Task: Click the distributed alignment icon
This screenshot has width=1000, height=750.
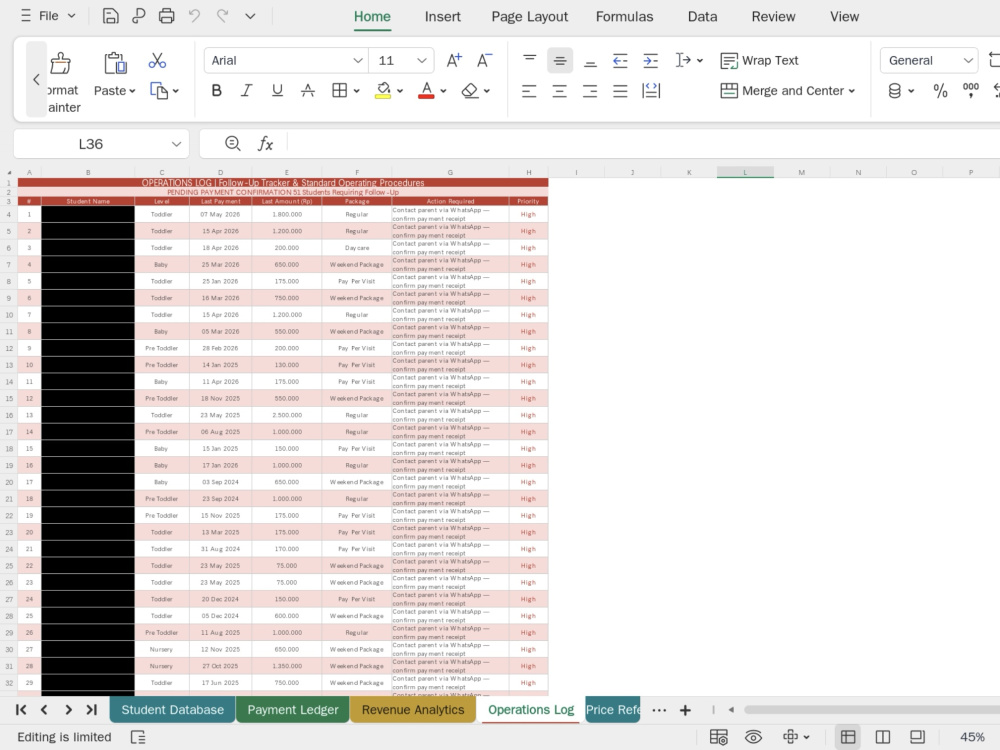Action: 651,91
